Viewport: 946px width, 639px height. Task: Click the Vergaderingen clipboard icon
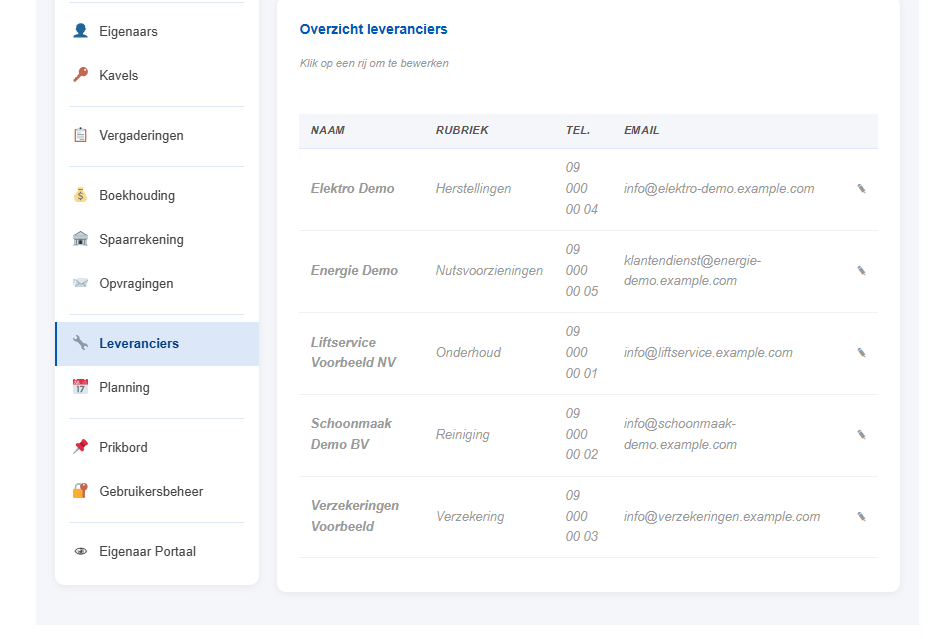tap(80, 135)
